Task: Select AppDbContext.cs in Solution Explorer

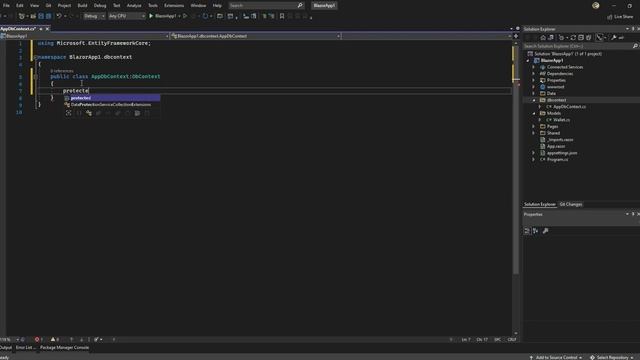Action: click(569, 107)
